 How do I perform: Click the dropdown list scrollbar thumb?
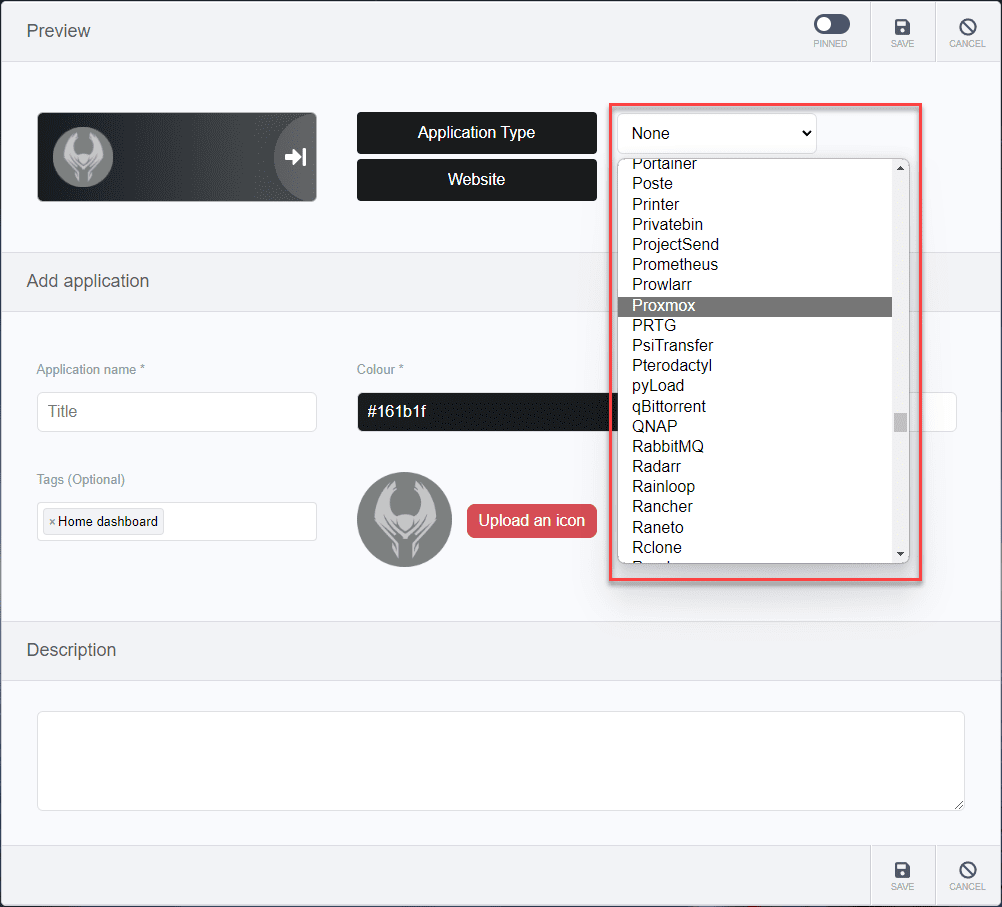coord(900,422)
